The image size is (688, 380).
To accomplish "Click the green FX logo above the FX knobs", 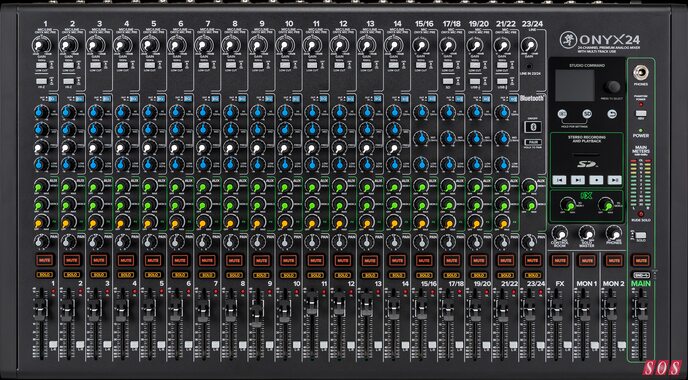I will coord(586,196).
